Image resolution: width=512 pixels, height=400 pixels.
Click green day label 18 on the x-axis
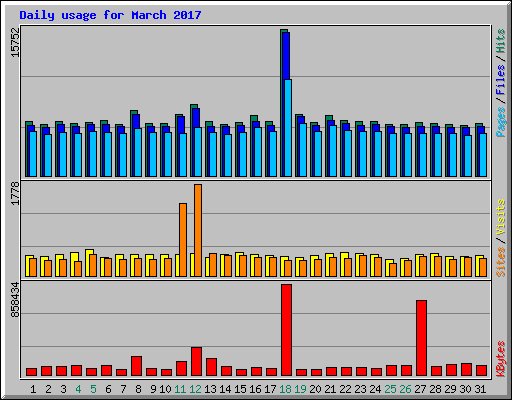tap(285, 389)
